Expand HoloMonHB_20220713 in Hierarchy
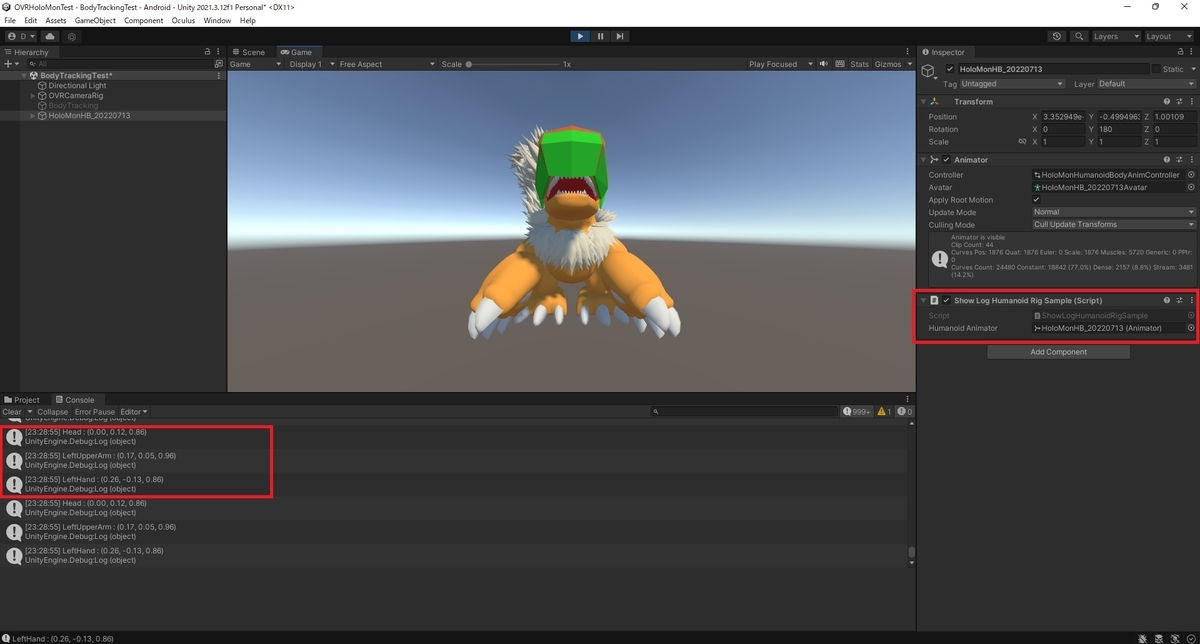This screenshot has height=644, width=1200. [x=33, y=116]
